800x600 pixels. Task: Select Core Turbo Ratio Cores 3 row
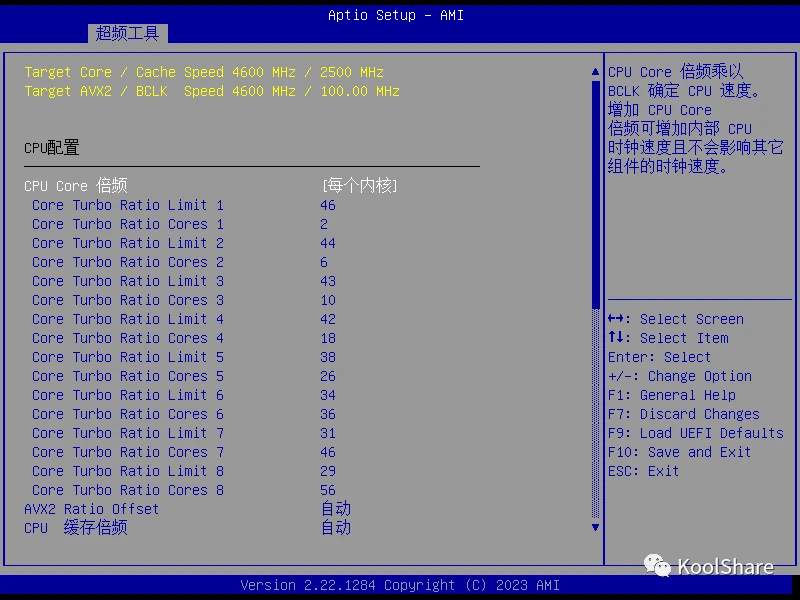coord(184,300)
